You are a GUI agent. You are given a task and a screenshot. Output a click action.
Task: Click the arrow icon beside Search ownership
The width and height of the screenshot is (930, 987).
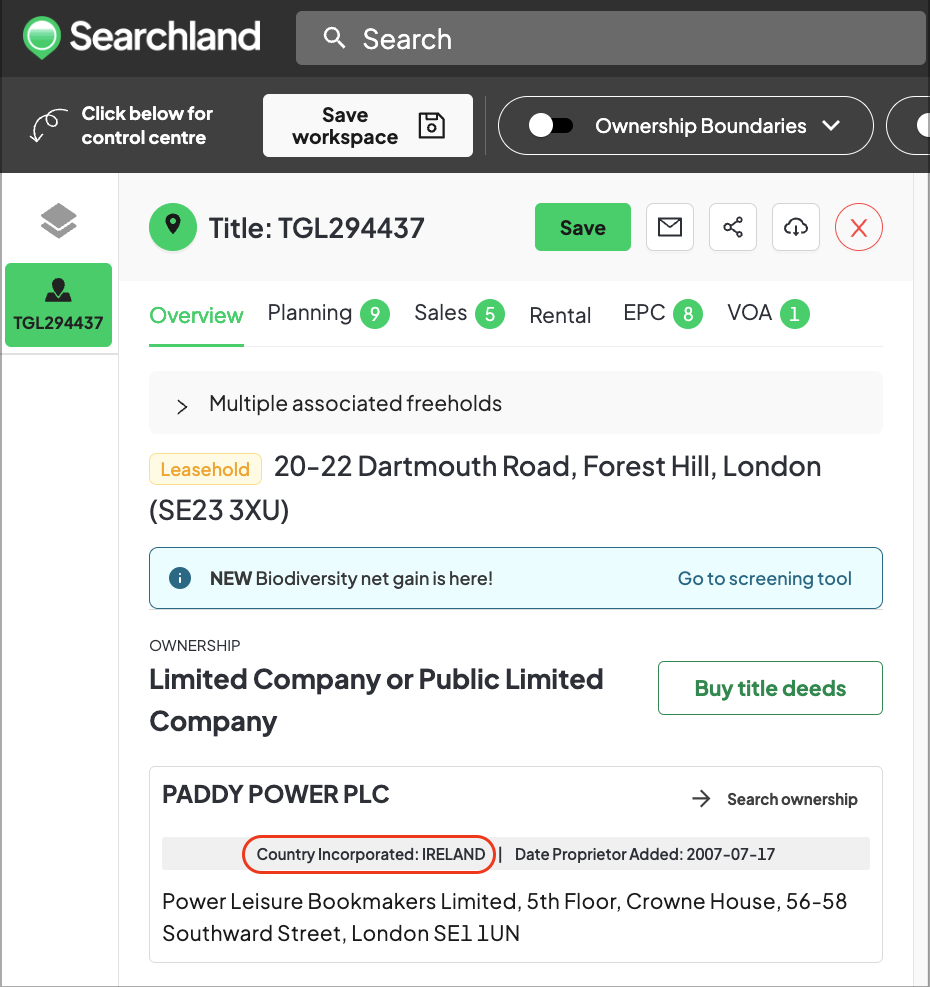701,799
